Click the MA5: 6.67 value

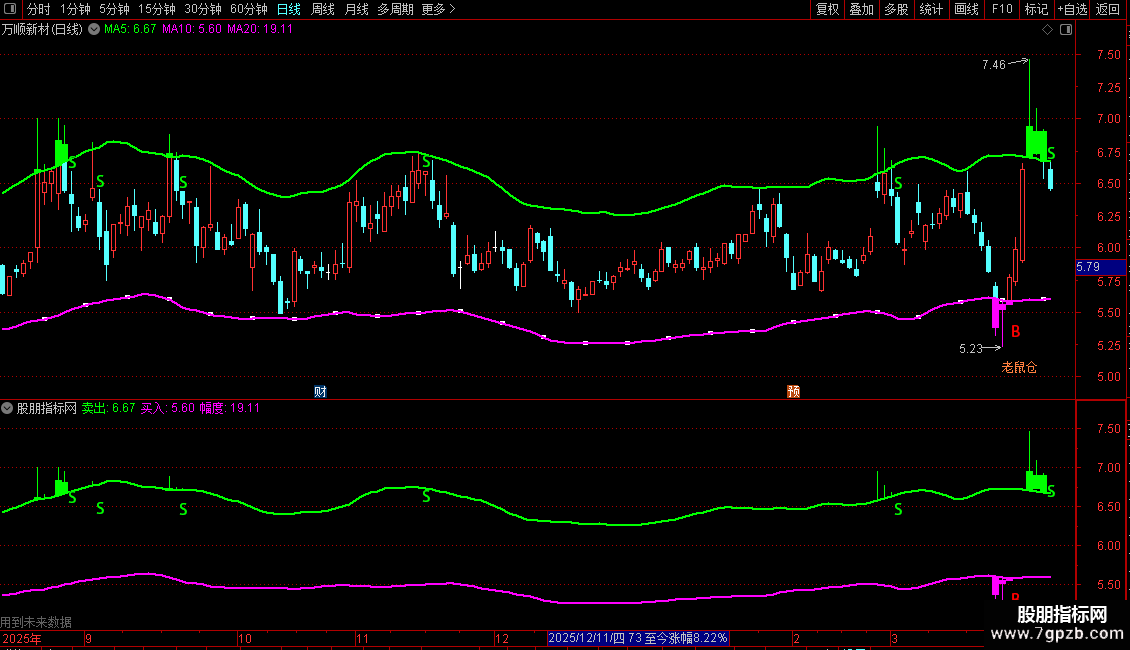click(x=130, y=29)
